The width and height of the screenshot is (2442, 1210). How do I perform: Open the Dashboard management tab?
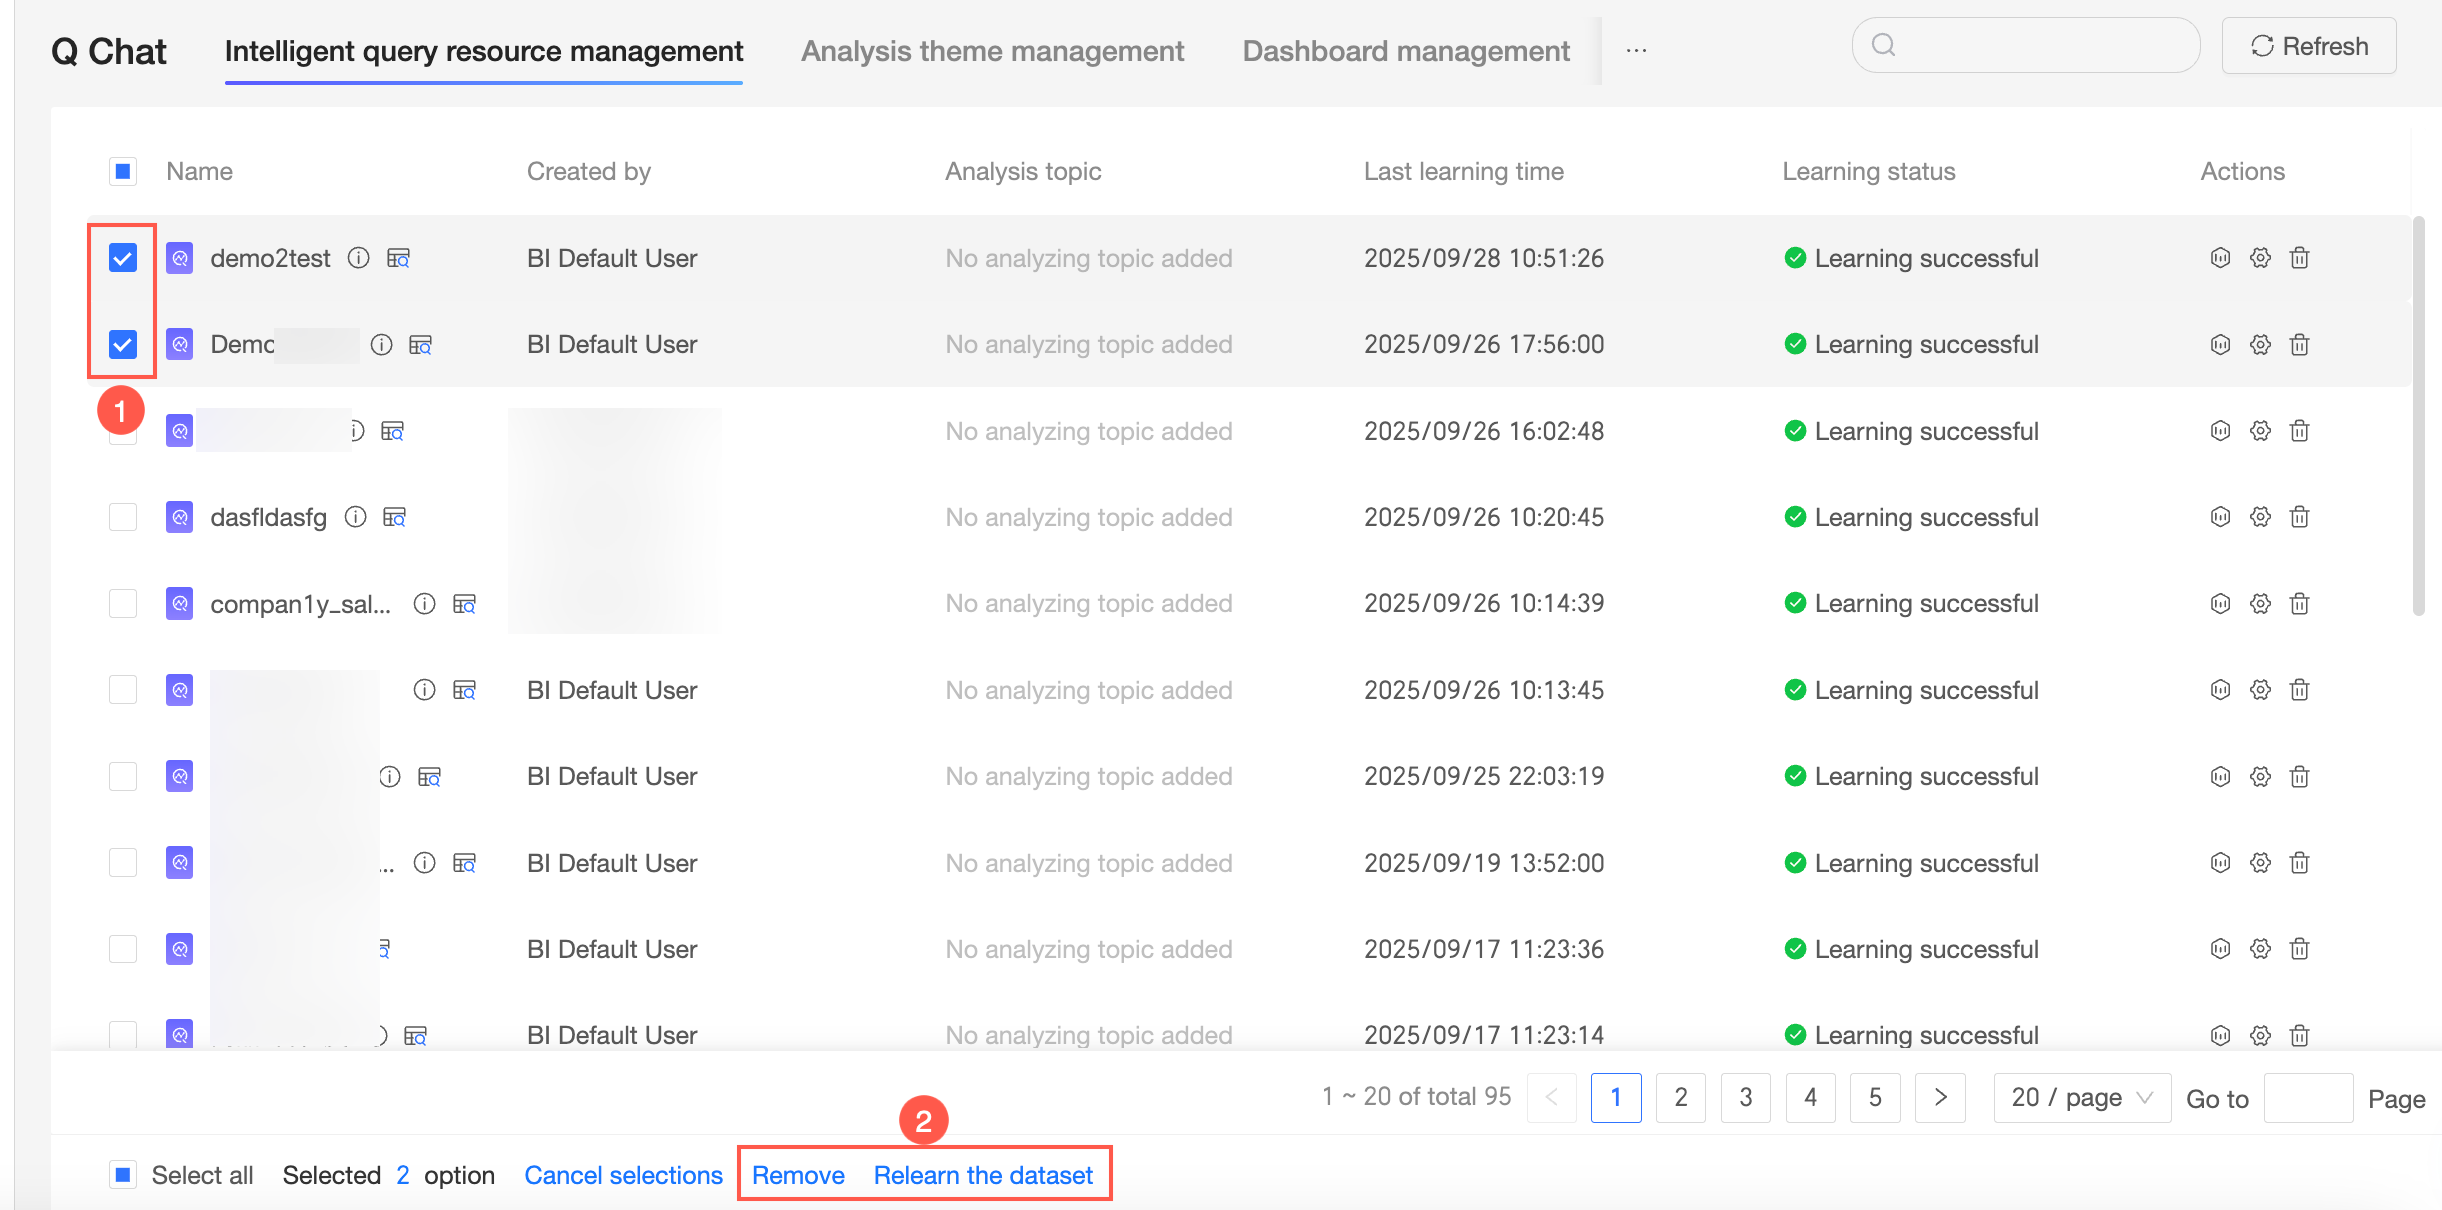[1405, 51]
